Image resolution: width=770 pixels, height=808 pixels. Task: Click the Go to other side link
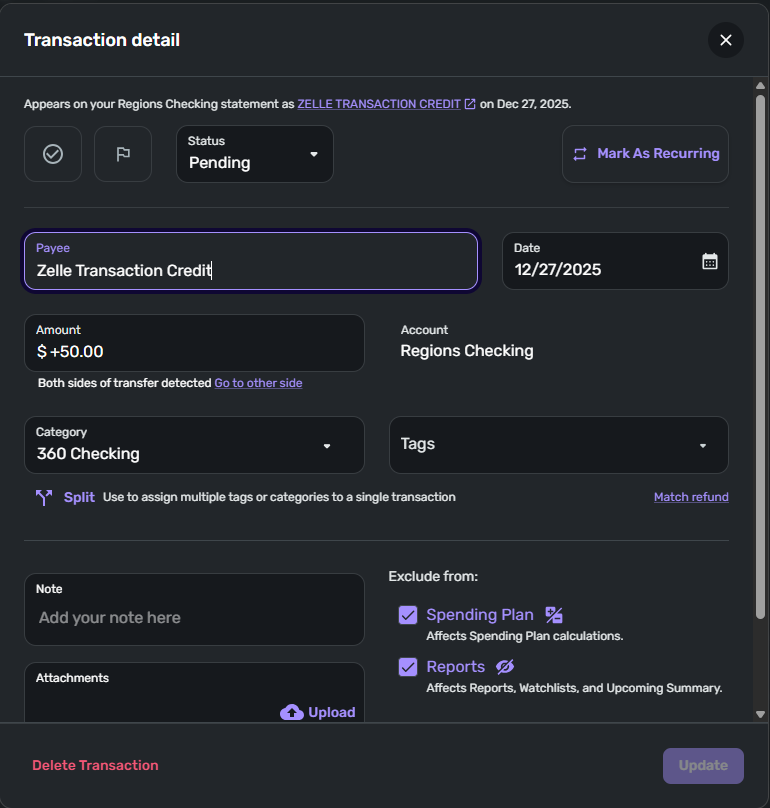click(258, 383)
